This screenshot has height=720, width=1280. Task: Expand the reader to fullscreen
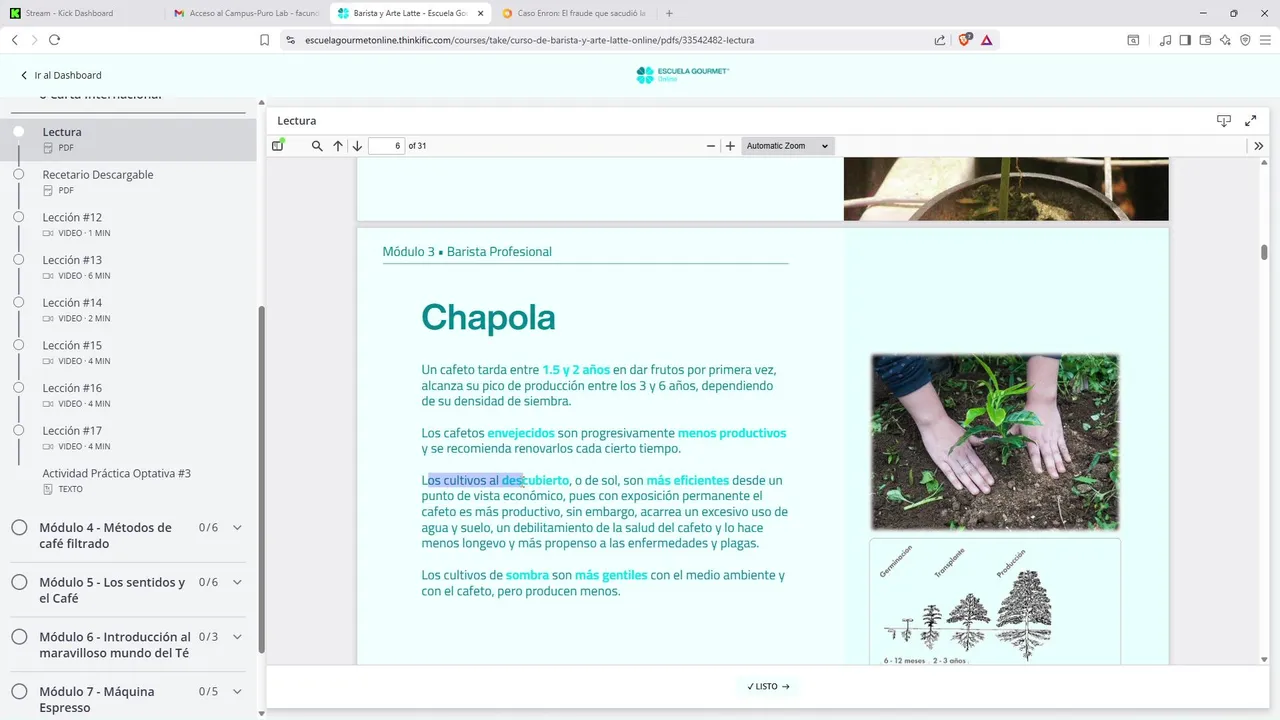pyautogui.click(x=1250, y=121)
